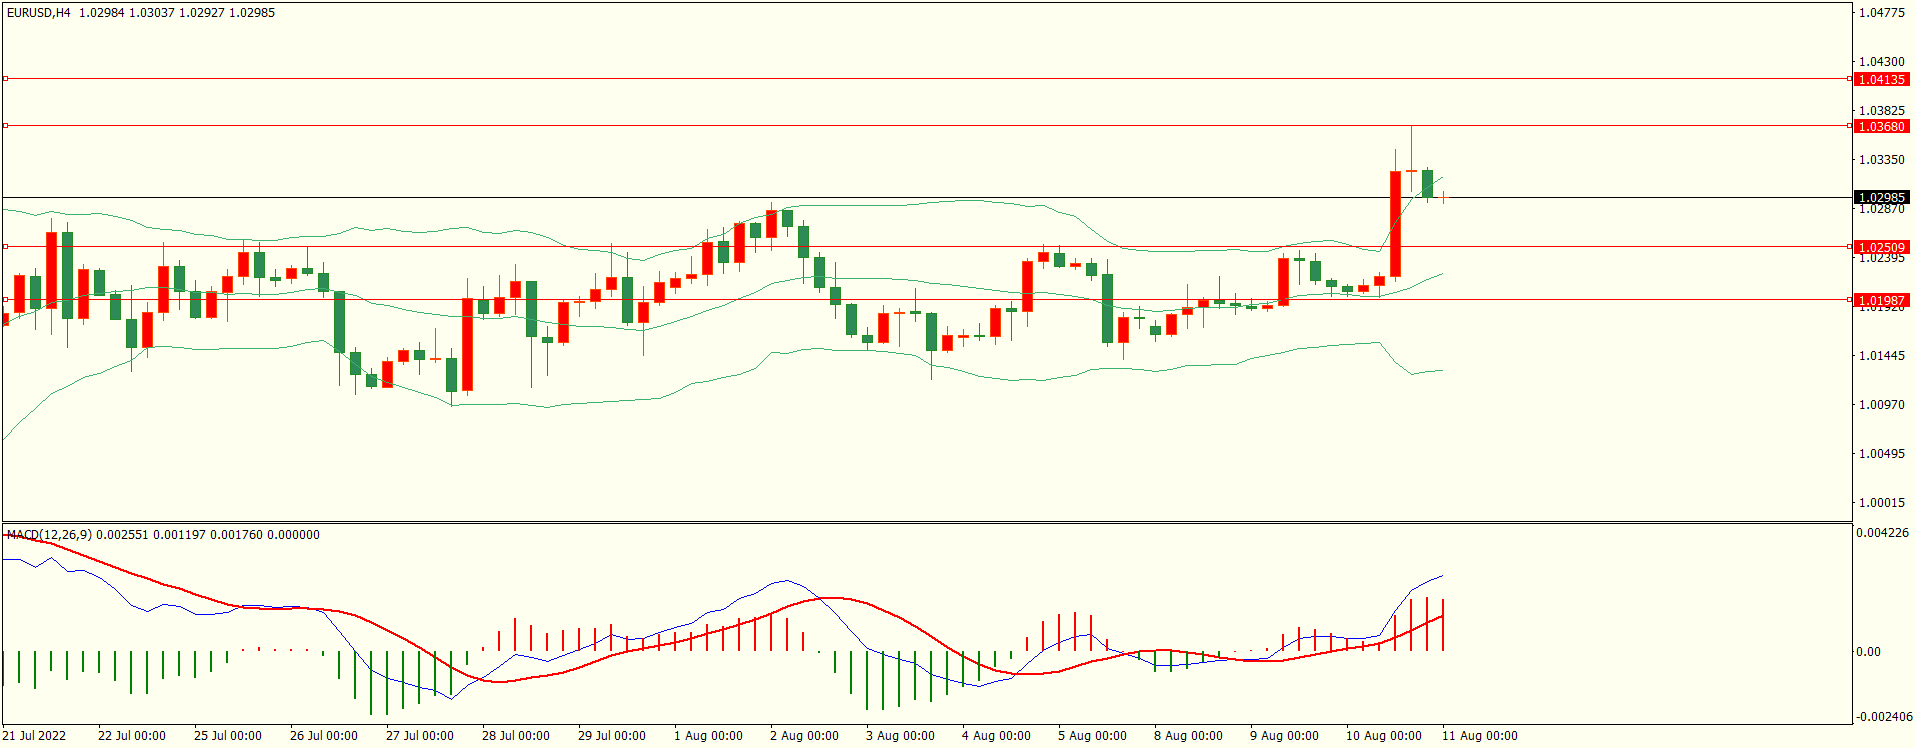Select left handle of the 1.01987 line
The image size is (1916, 748).
click(x=5, y=299)
